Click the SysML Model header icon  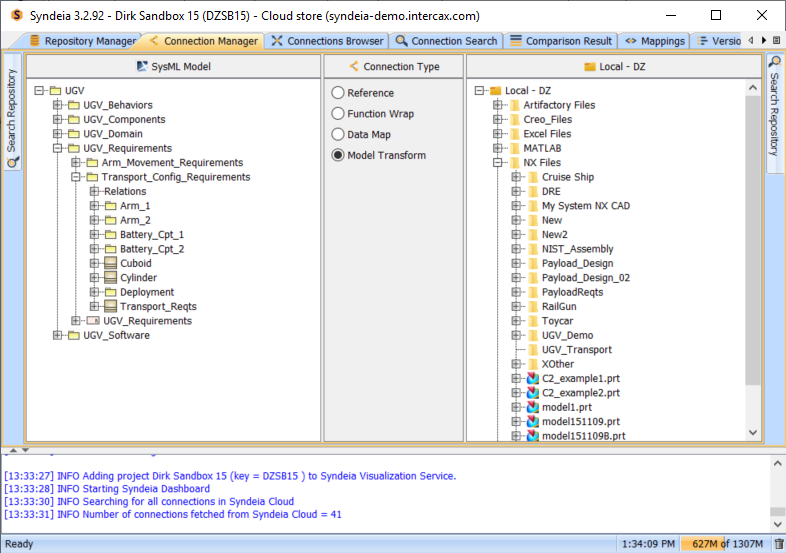click(x=142, y=66)
